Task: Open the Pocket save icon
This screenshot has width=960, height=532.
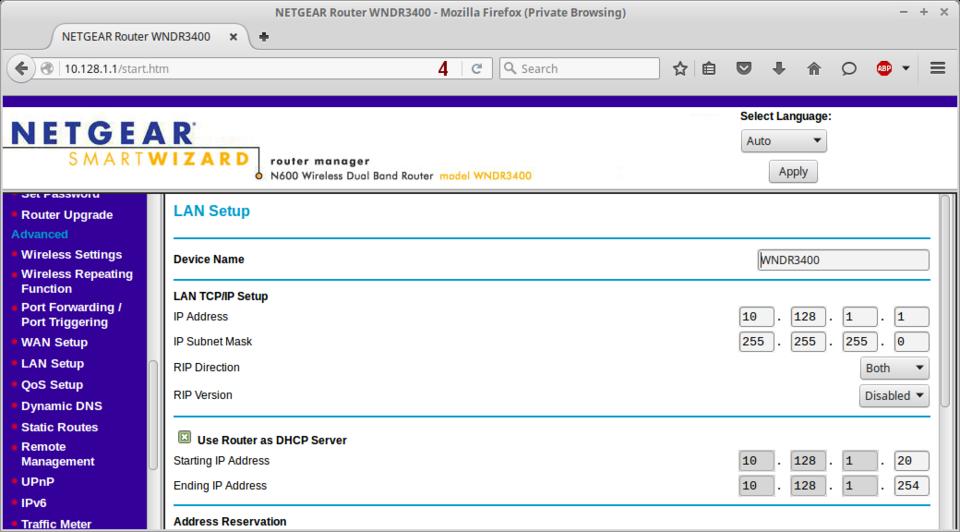Action: tap(744, 68)
